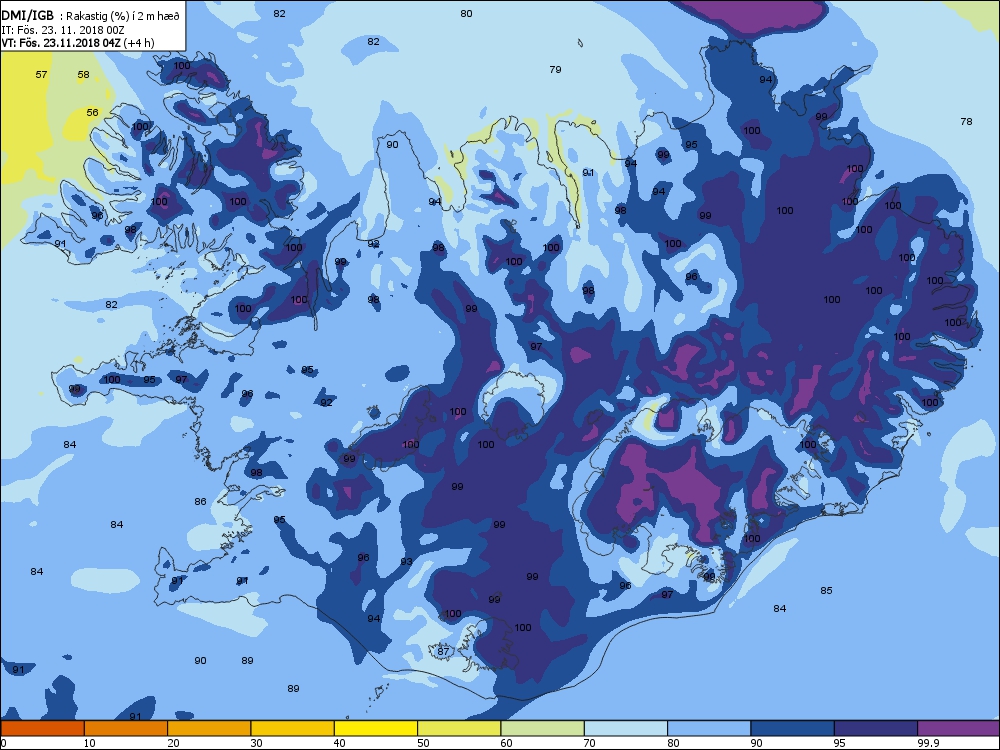1000x750 pixels.
Task: Click the humidity value 58
Action: [84, 75]
